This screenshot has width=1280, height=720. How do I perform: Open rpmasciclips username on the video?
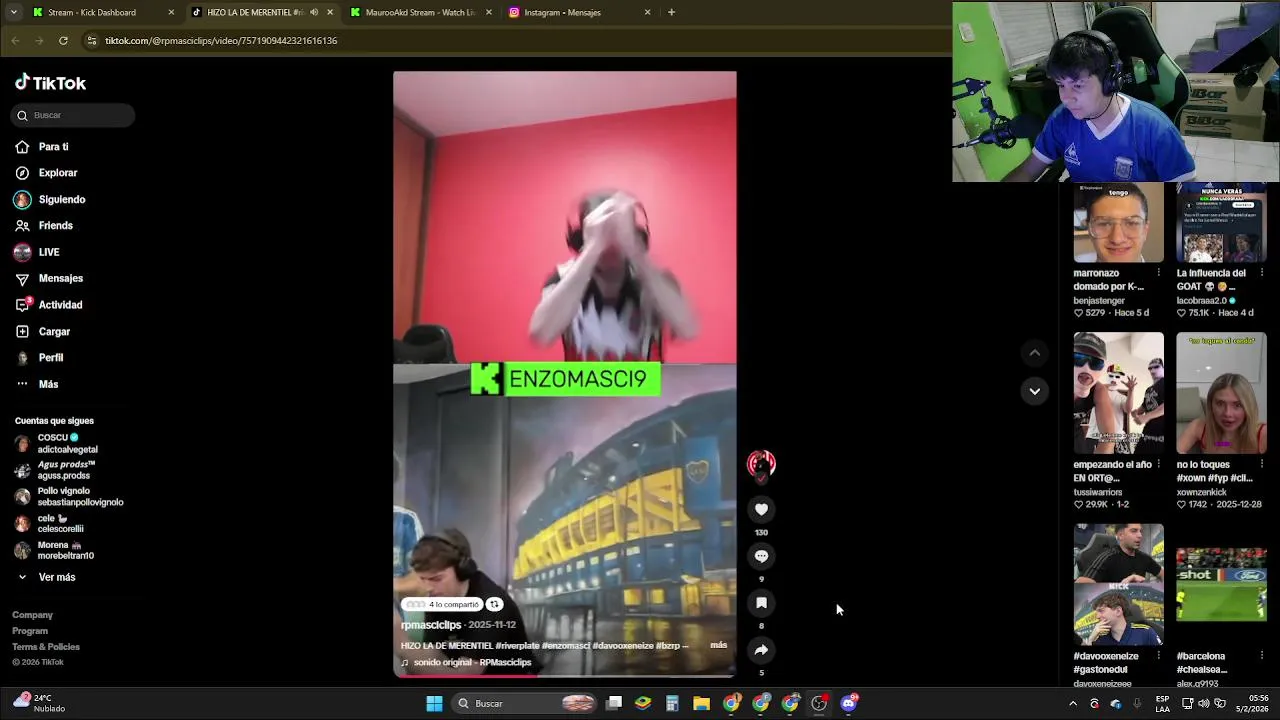point(431,625)
